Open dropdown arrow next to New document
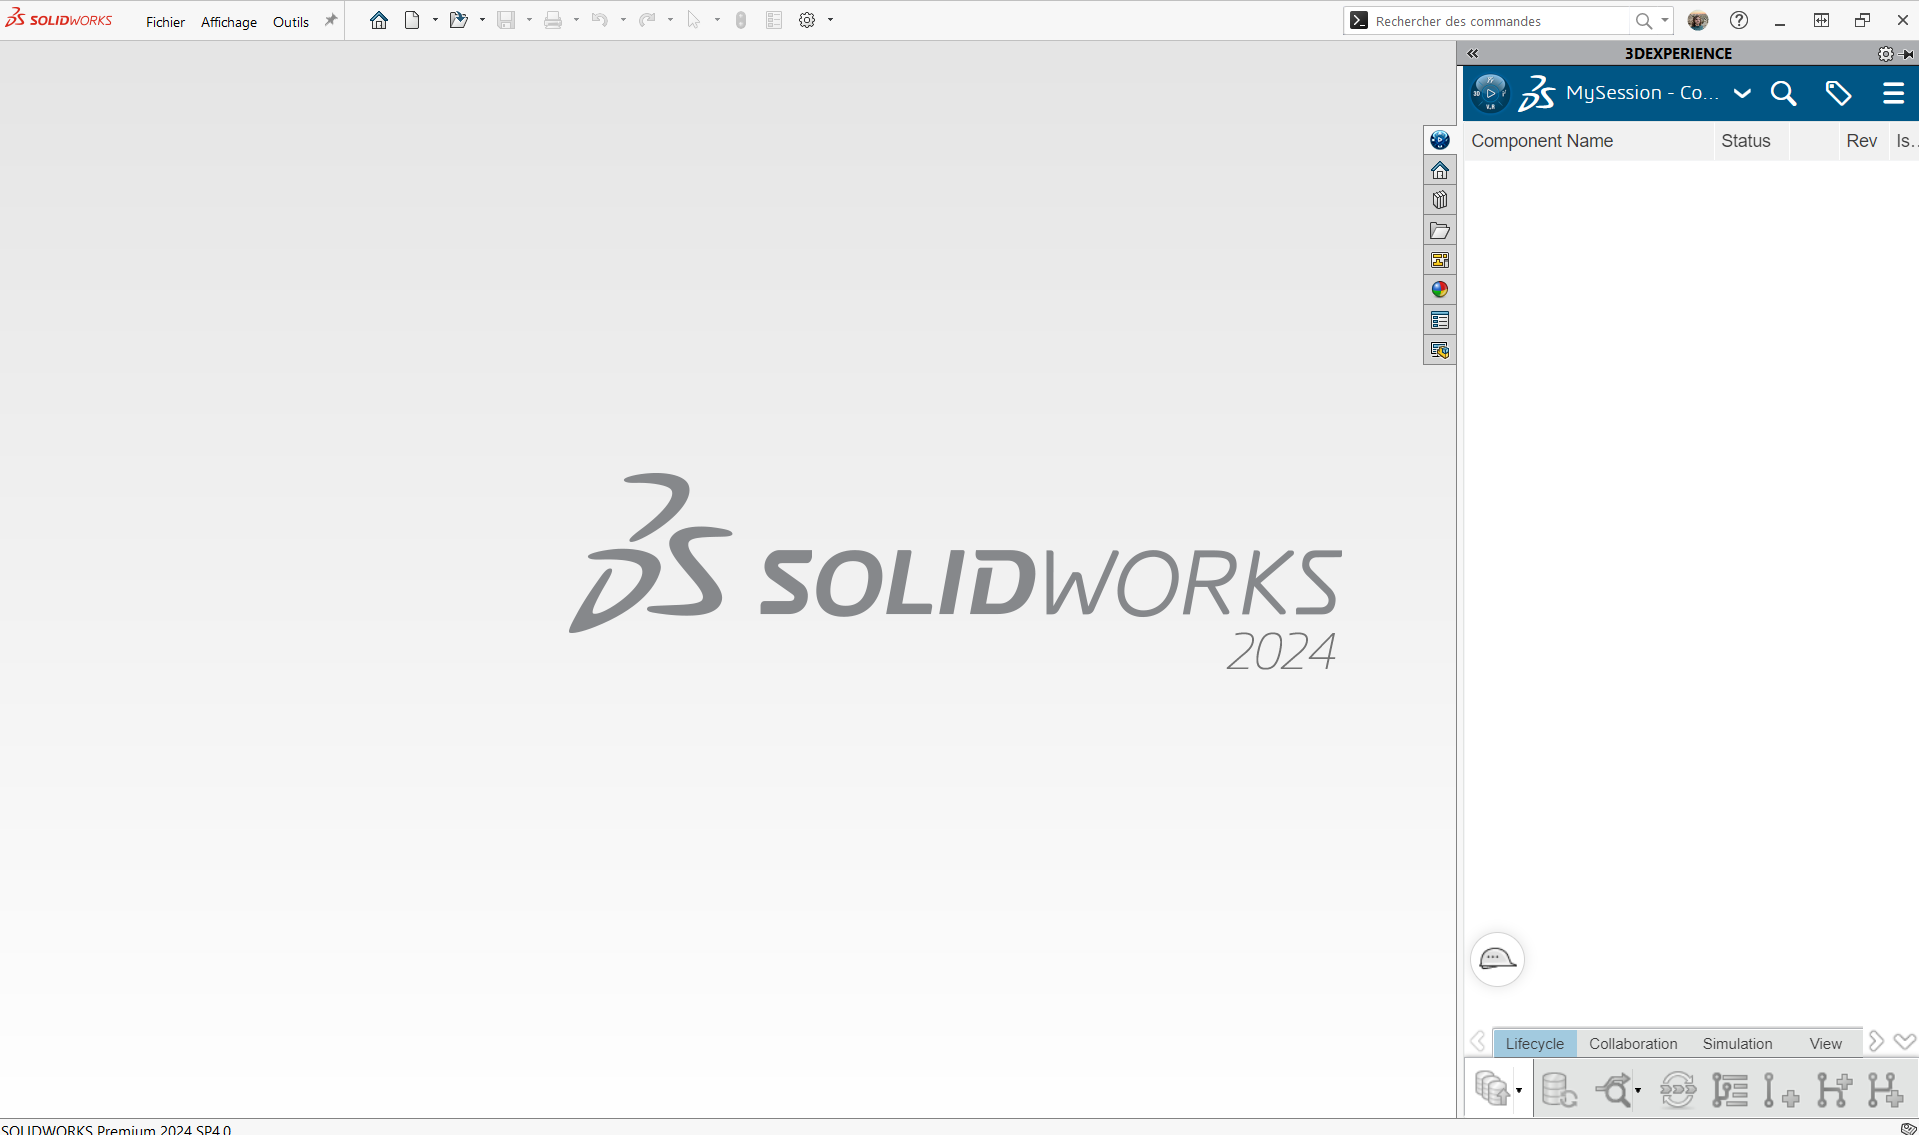The width and height of the screenshot is (1919, 1135). pos(435,20)
